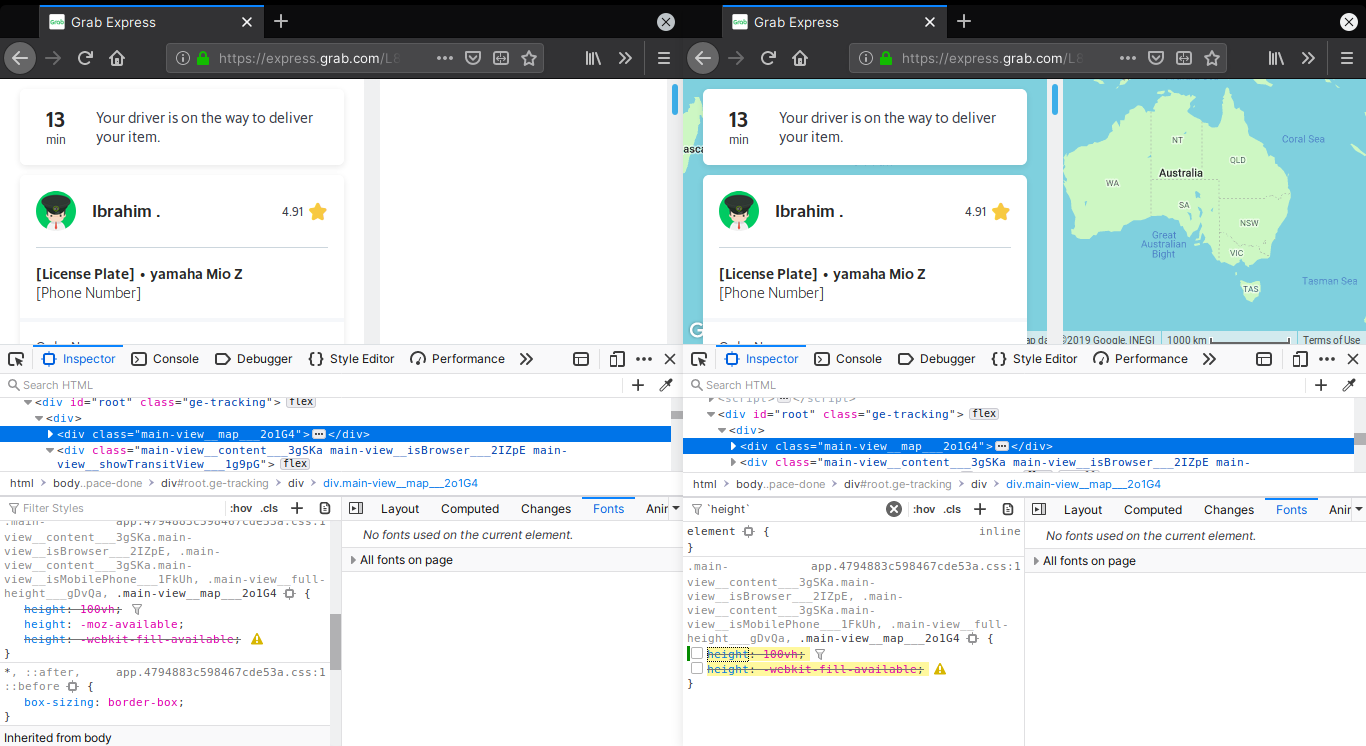Open Terms of Use link on the map
This screenshot has height=746, width=1366.
[1331, 340]
